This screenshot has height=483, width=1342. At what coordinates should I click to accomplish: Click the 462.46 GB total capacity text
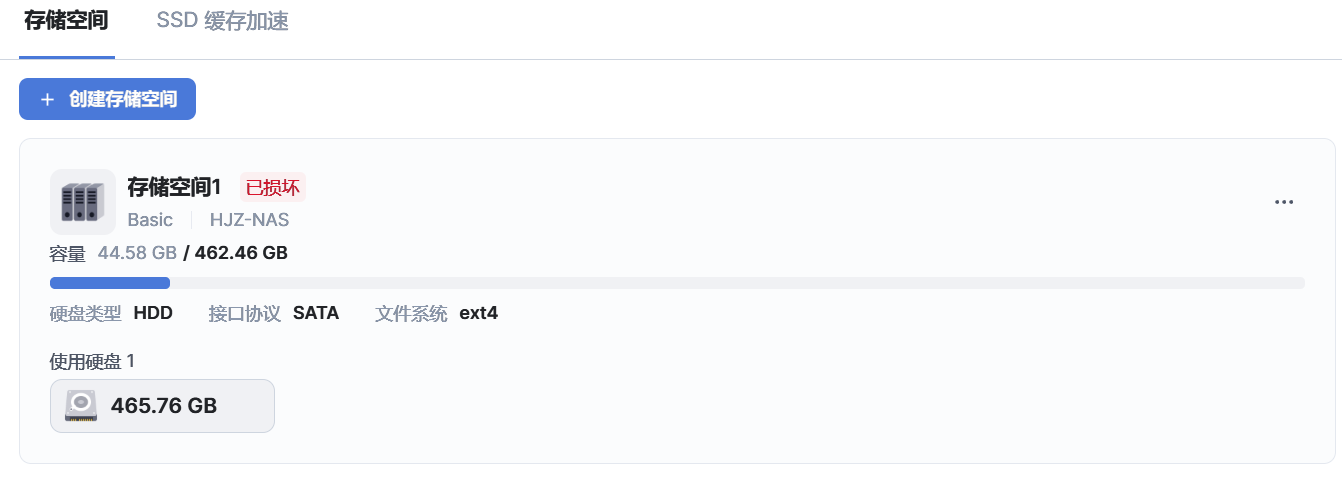(241, 253)
